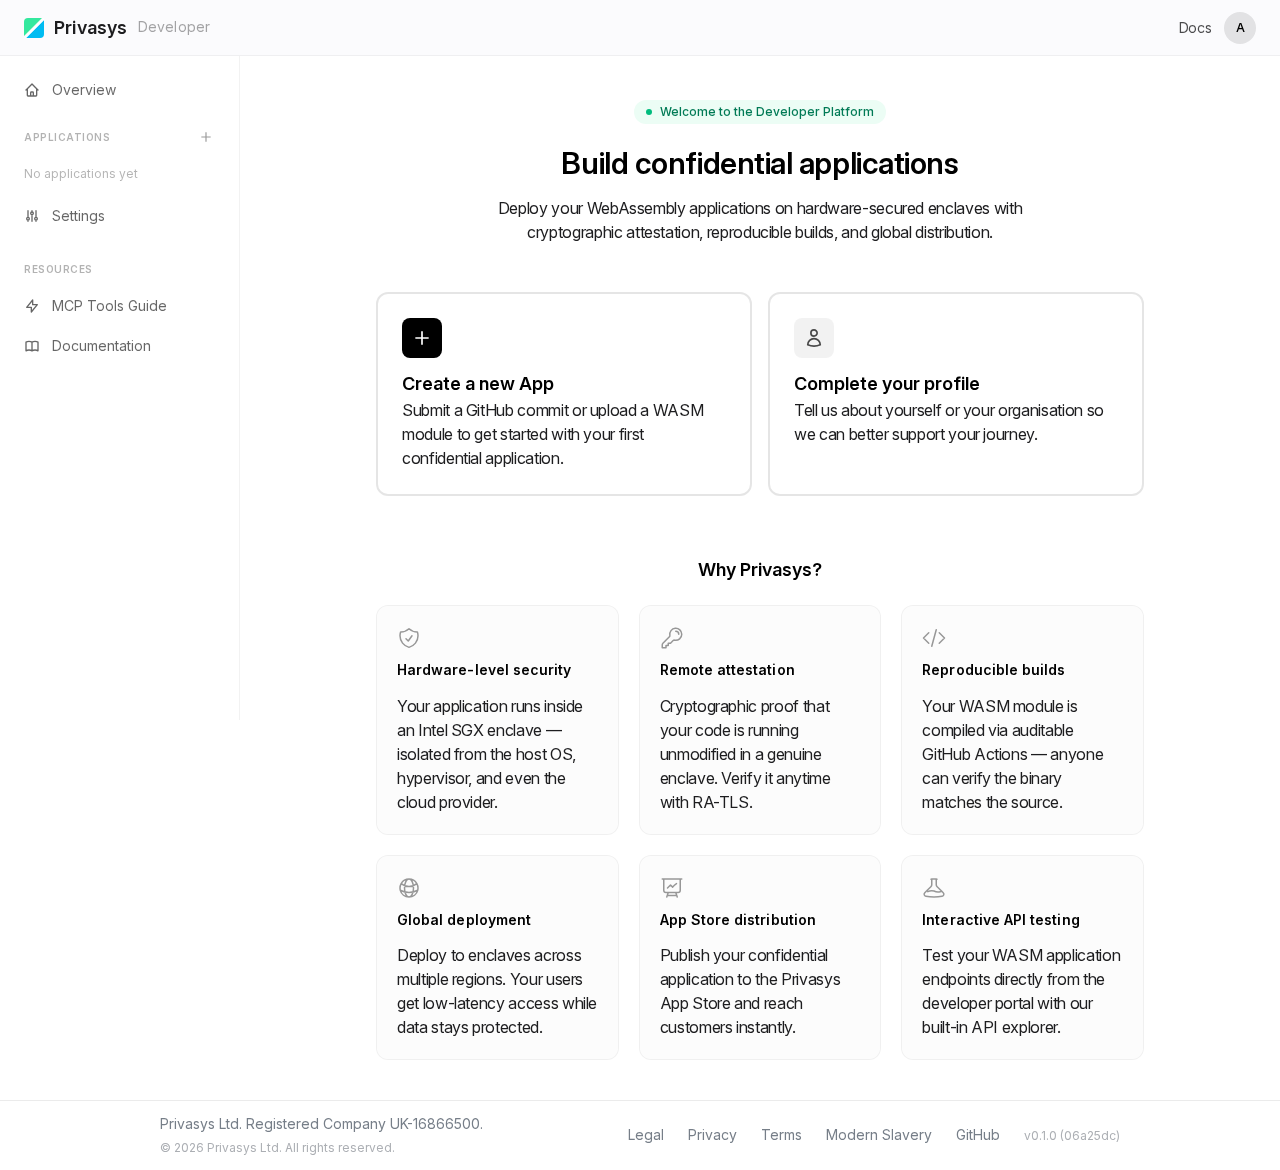Screen dimensions: 1280x1170
Task: Click the globe icon above Global deployment
Action: (409, 888)
